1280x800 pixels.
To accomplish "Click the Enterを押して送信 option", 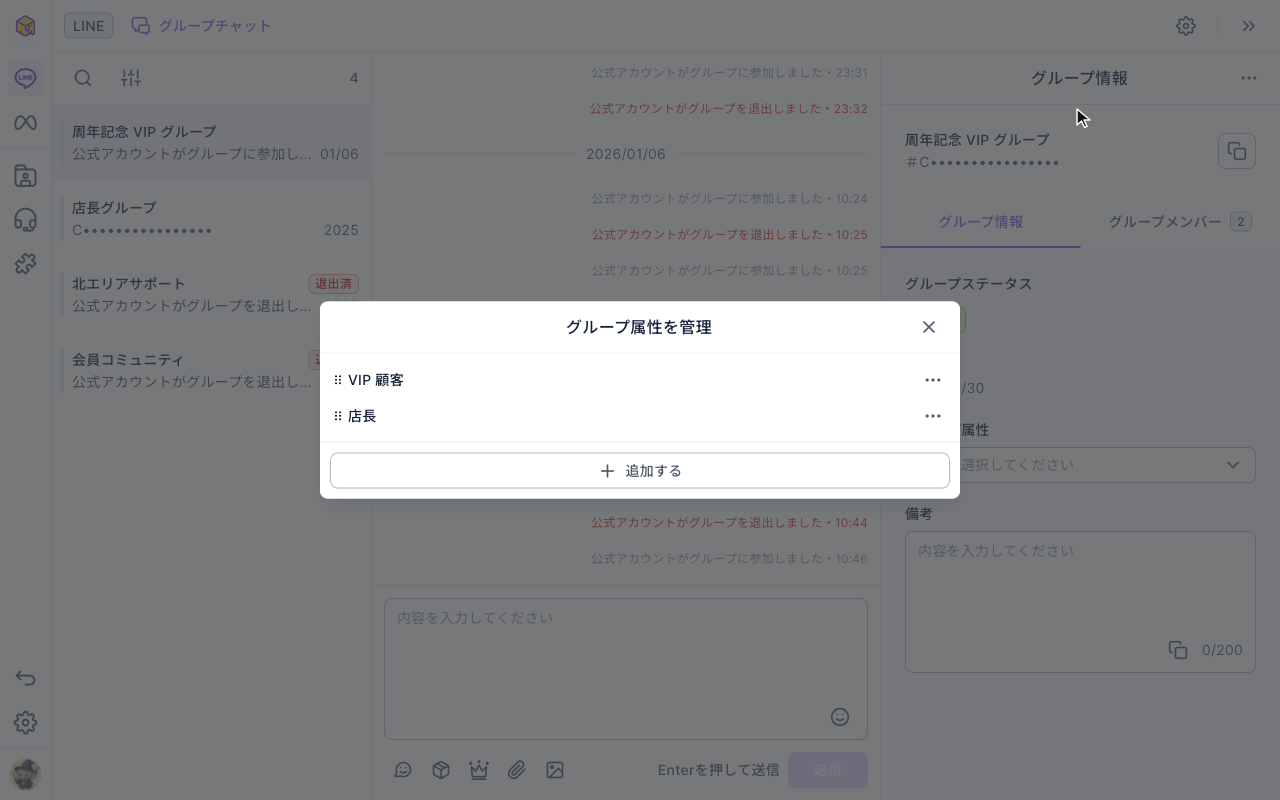I will click(x=718, y=770).
